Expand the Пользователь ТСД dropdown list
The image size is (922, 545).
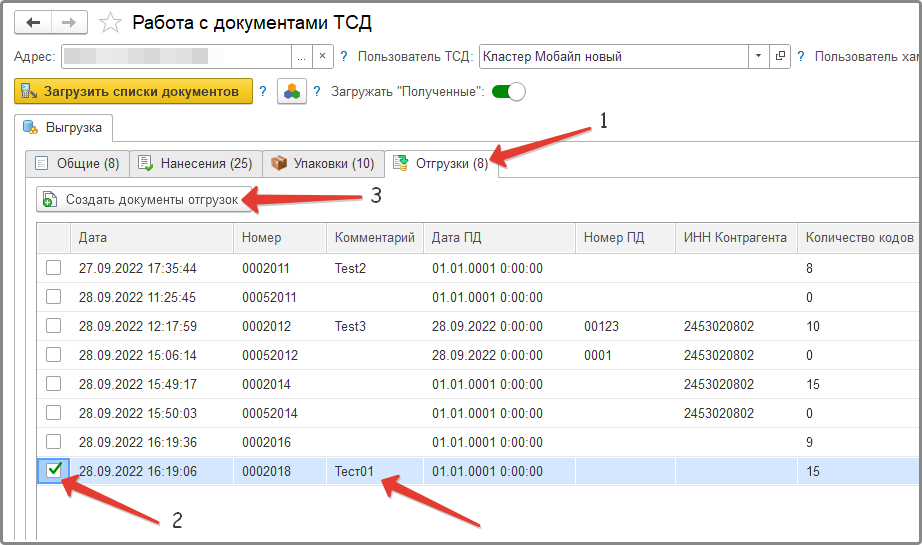(759, 56)
